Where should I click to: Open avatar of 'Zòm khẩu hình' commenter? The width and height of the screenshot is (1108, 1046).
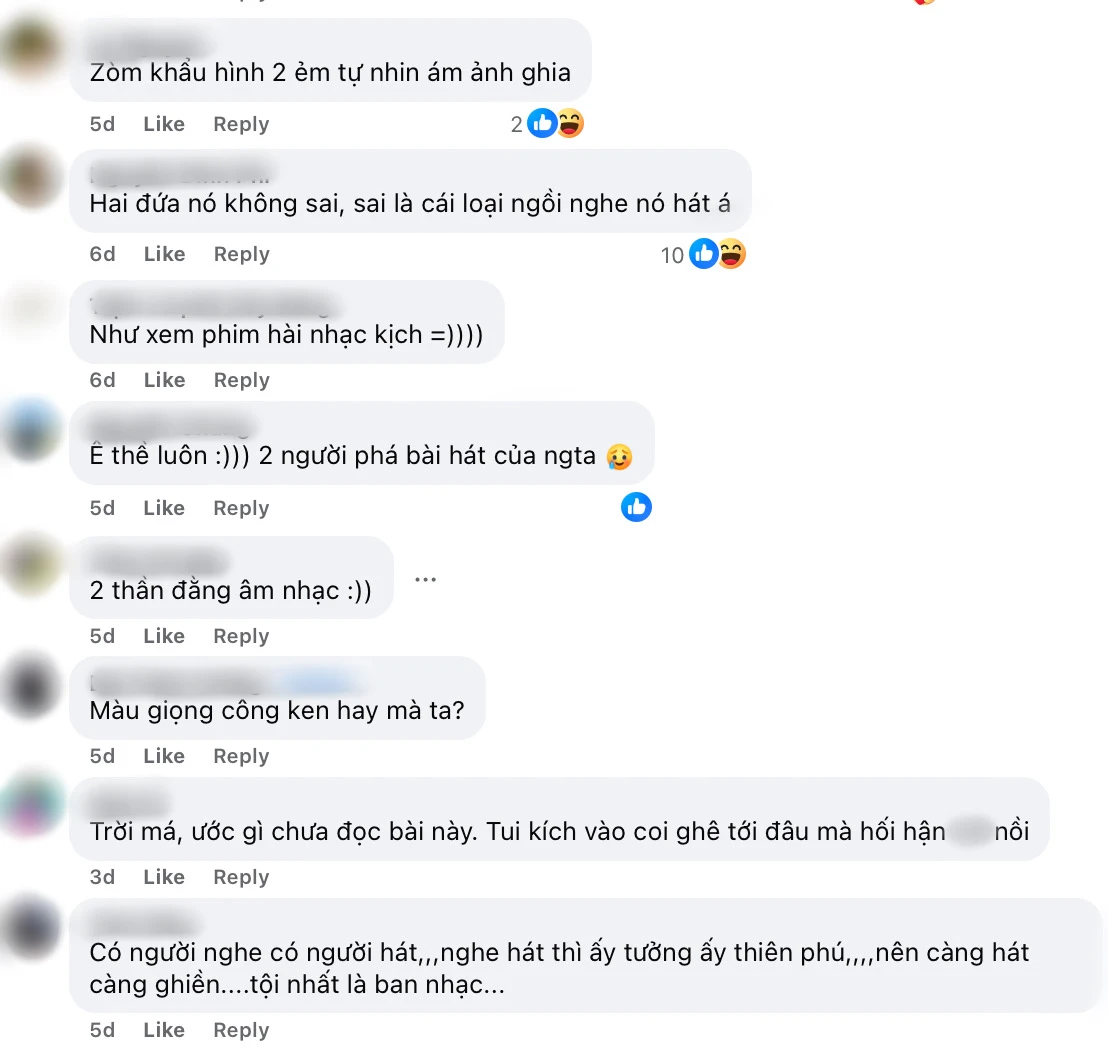(31, 47)
